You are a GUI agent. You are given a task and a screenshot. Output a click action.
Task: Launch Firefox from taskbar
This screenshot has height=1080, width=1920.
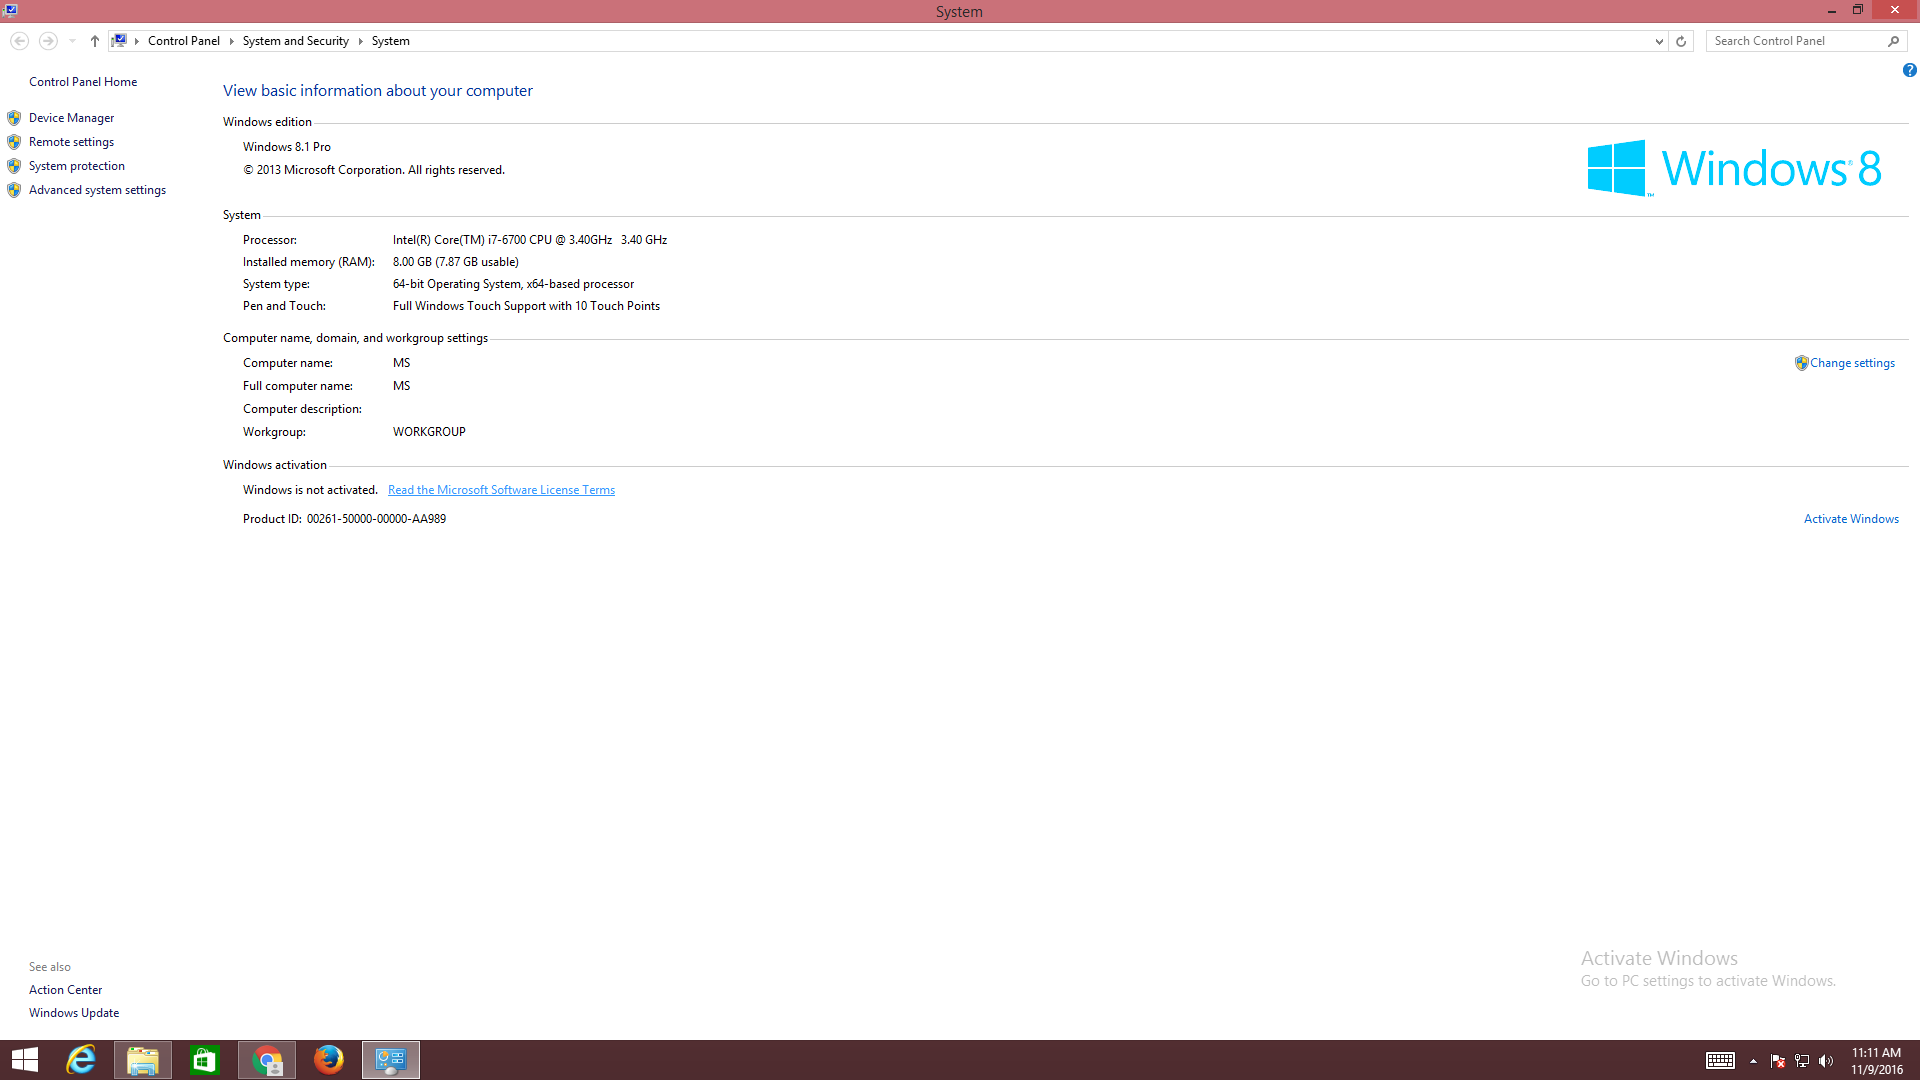[x=329, y=1060]
